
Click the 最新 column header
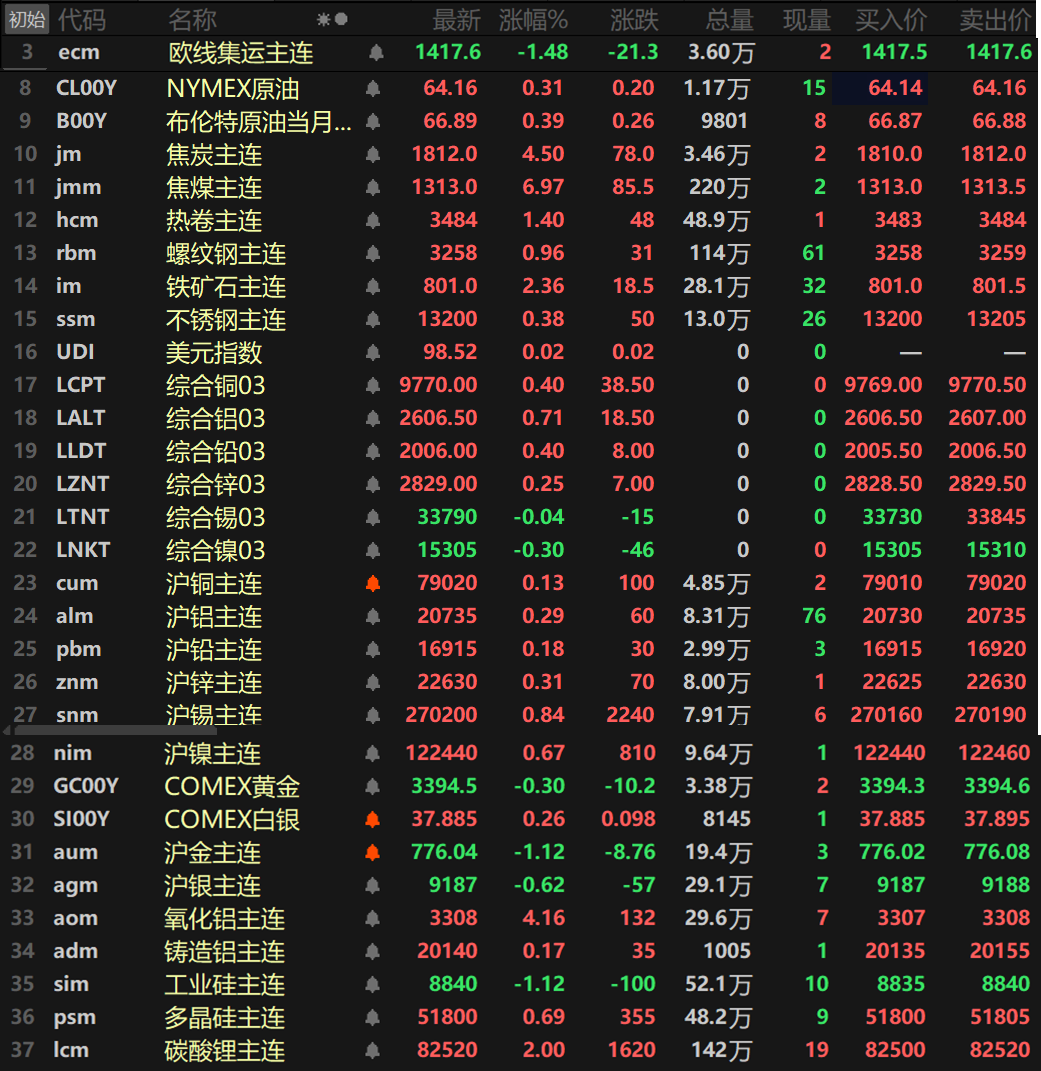click(456, 19)
